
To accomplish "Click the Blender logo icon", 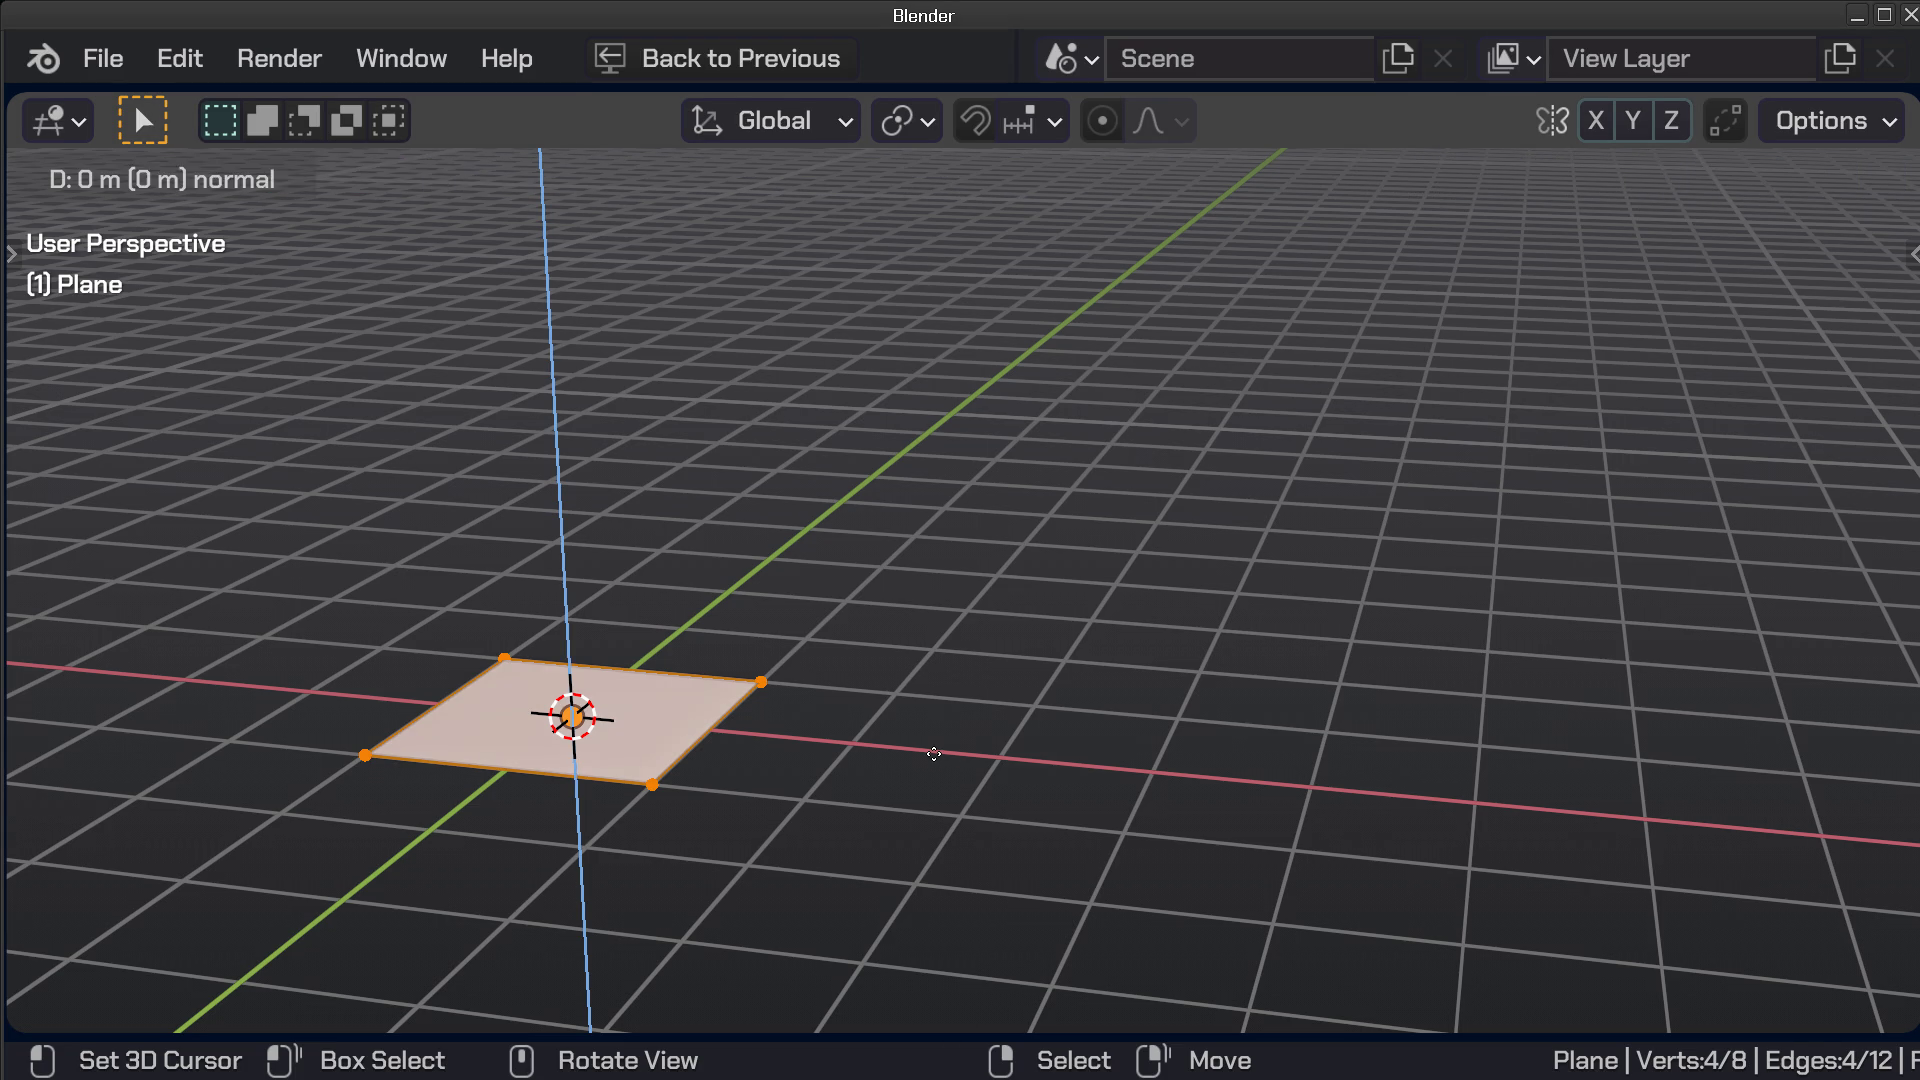I will 43,59.
